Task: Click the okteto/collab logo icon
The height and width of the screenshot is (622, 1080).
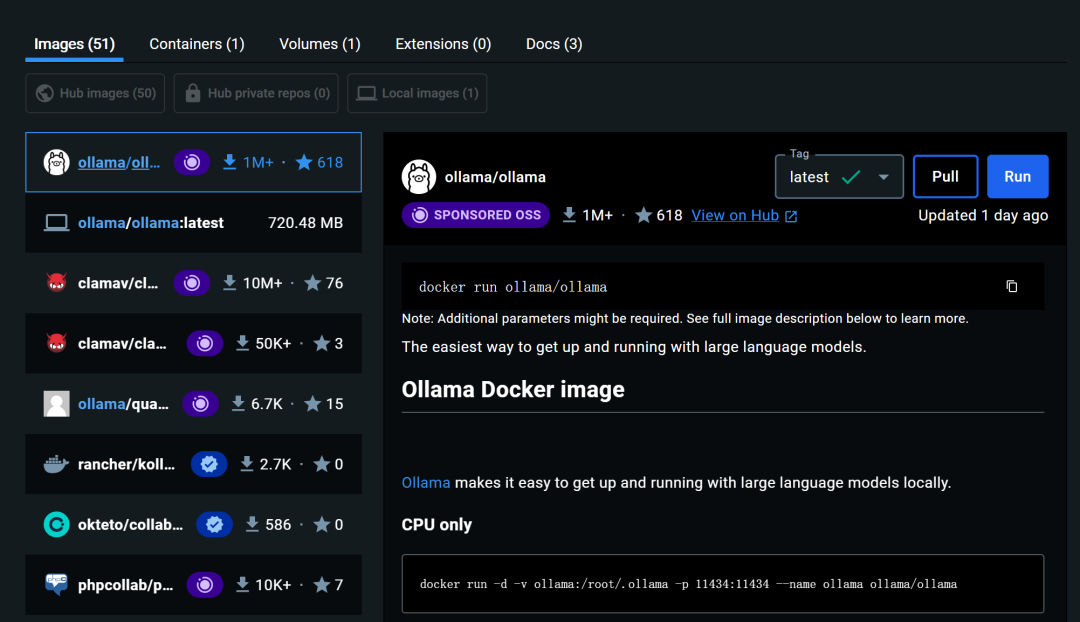Action: click(56, 524)
